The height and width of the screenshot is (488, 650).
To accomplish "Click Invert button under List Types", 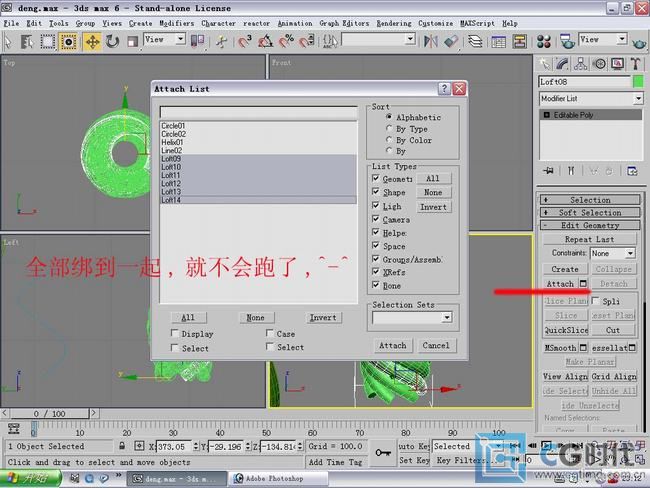I will [433, 207].
